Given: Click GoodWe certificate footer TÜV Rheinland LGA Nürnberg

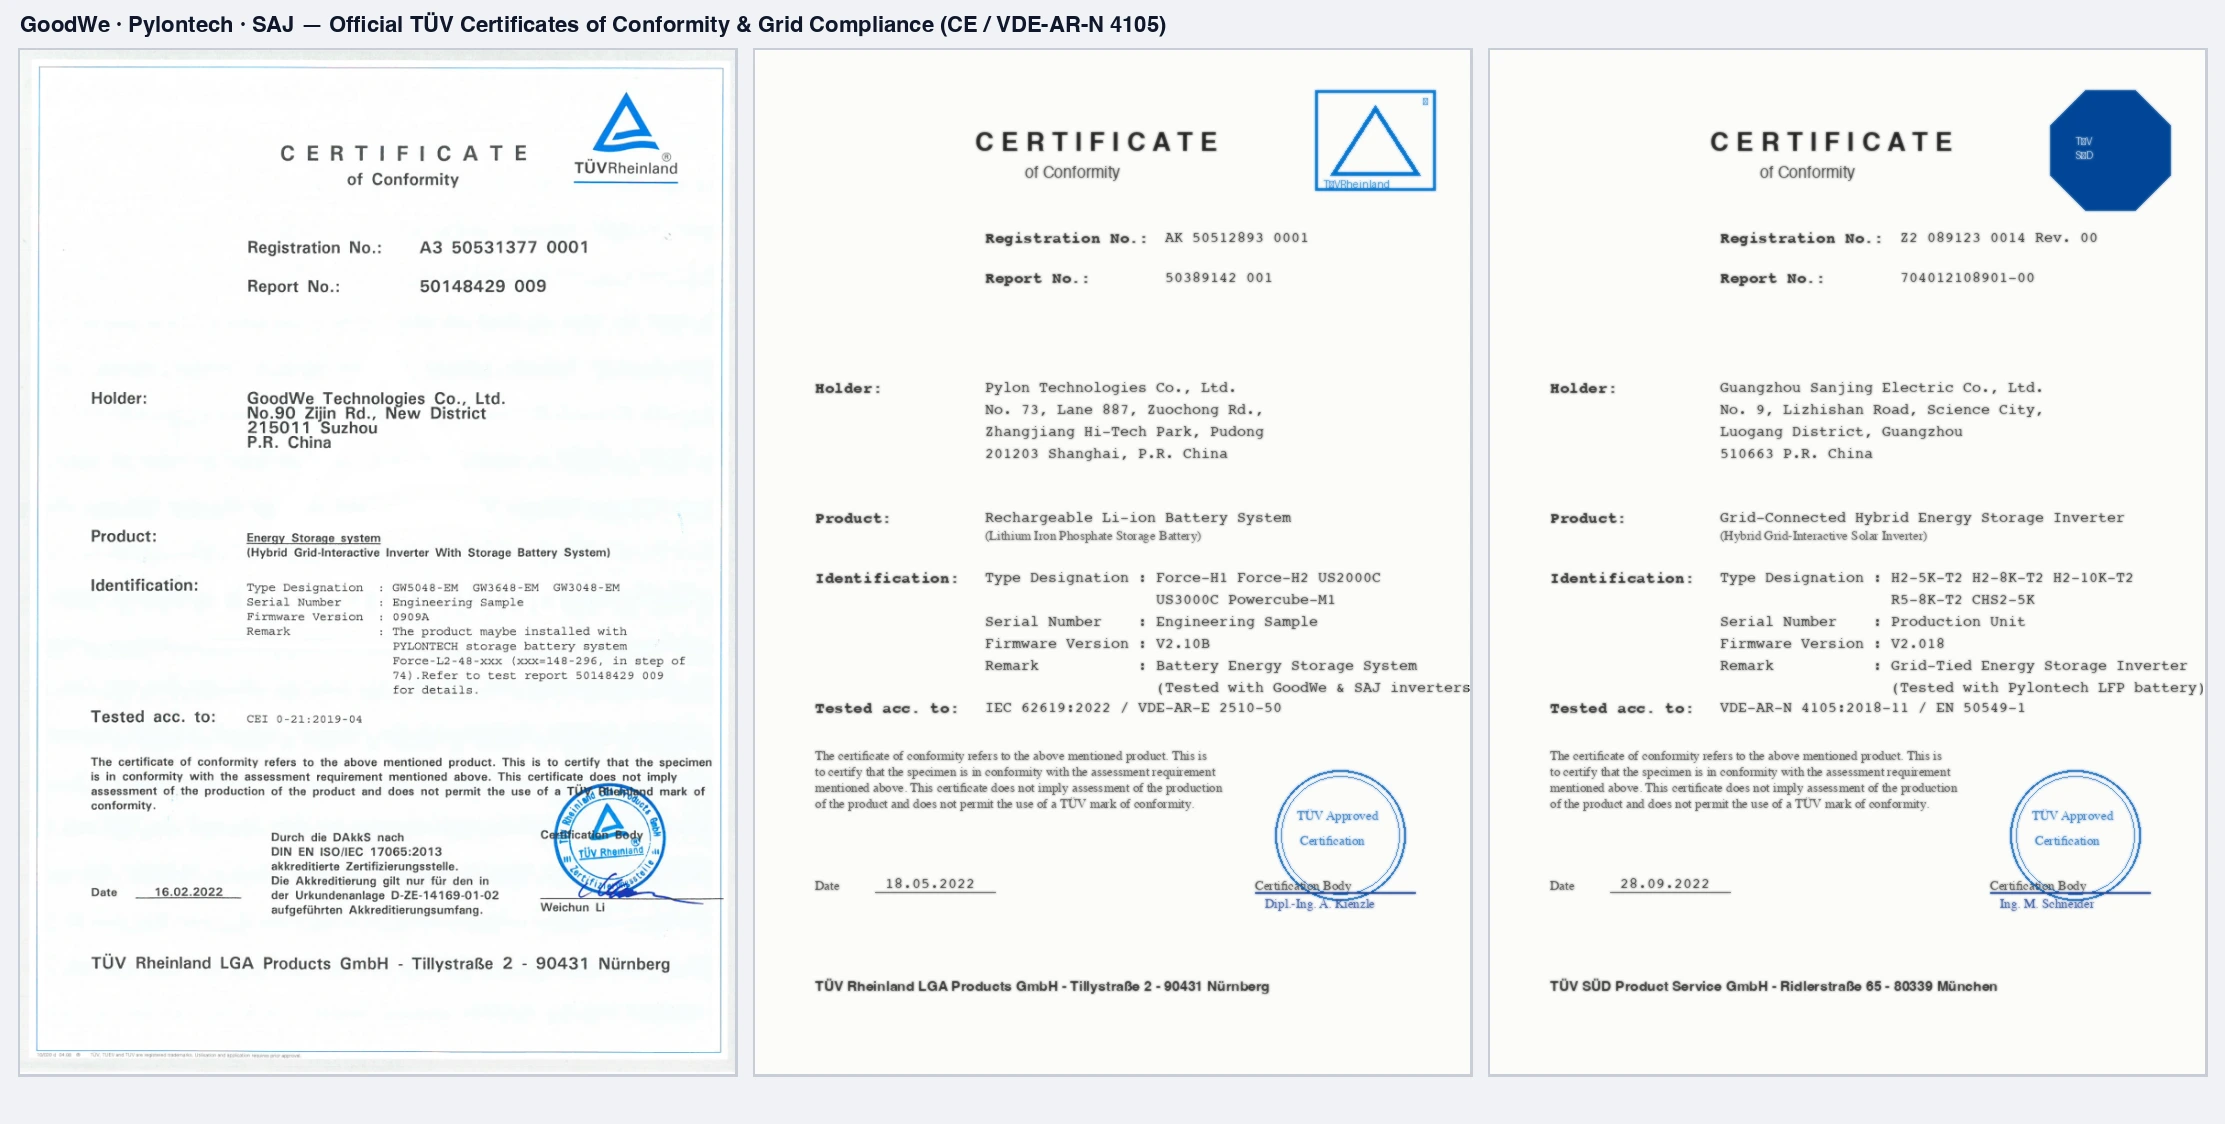Looking at the screenshot, I should pos(380,964).
